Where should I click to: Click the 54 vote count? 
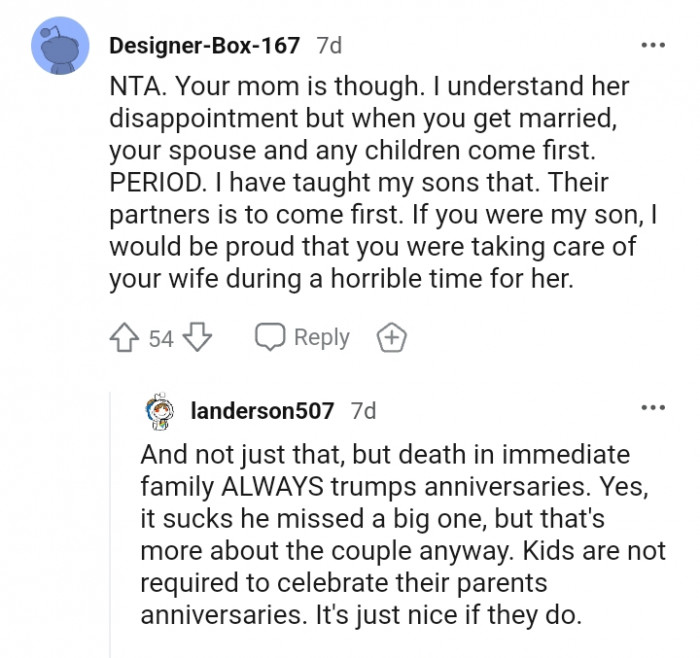(x=161, y=338)
